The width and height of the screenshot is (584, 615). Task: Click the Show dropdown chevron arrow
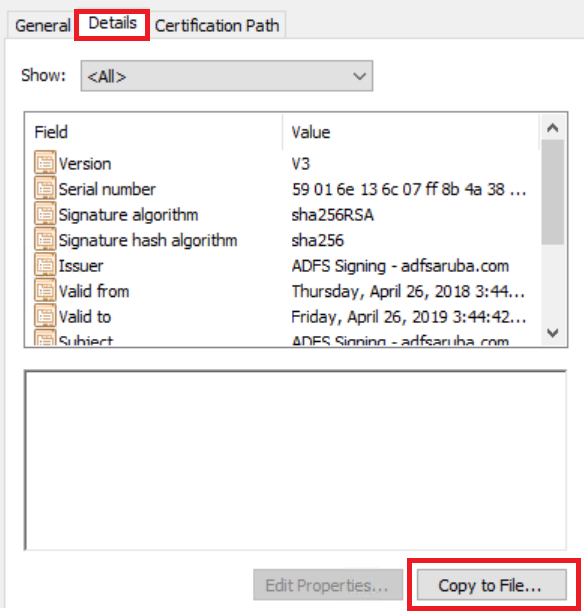(359, 76)
